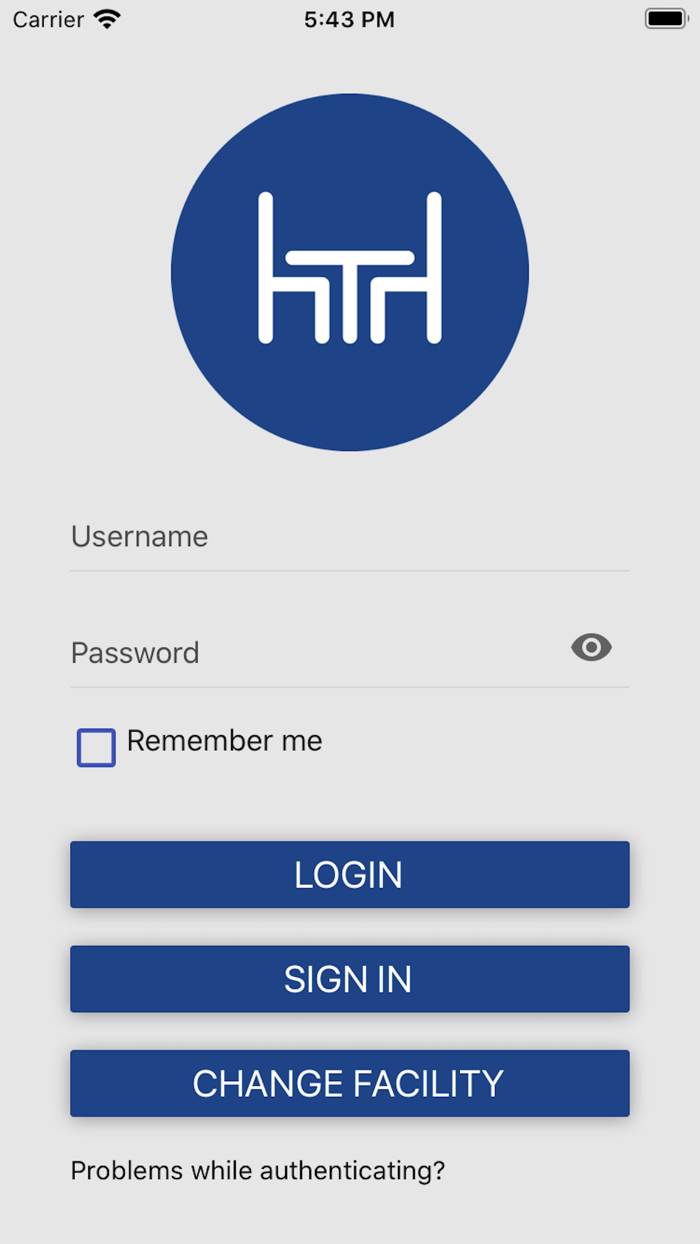Click the table shape in logo

(350, 258)
